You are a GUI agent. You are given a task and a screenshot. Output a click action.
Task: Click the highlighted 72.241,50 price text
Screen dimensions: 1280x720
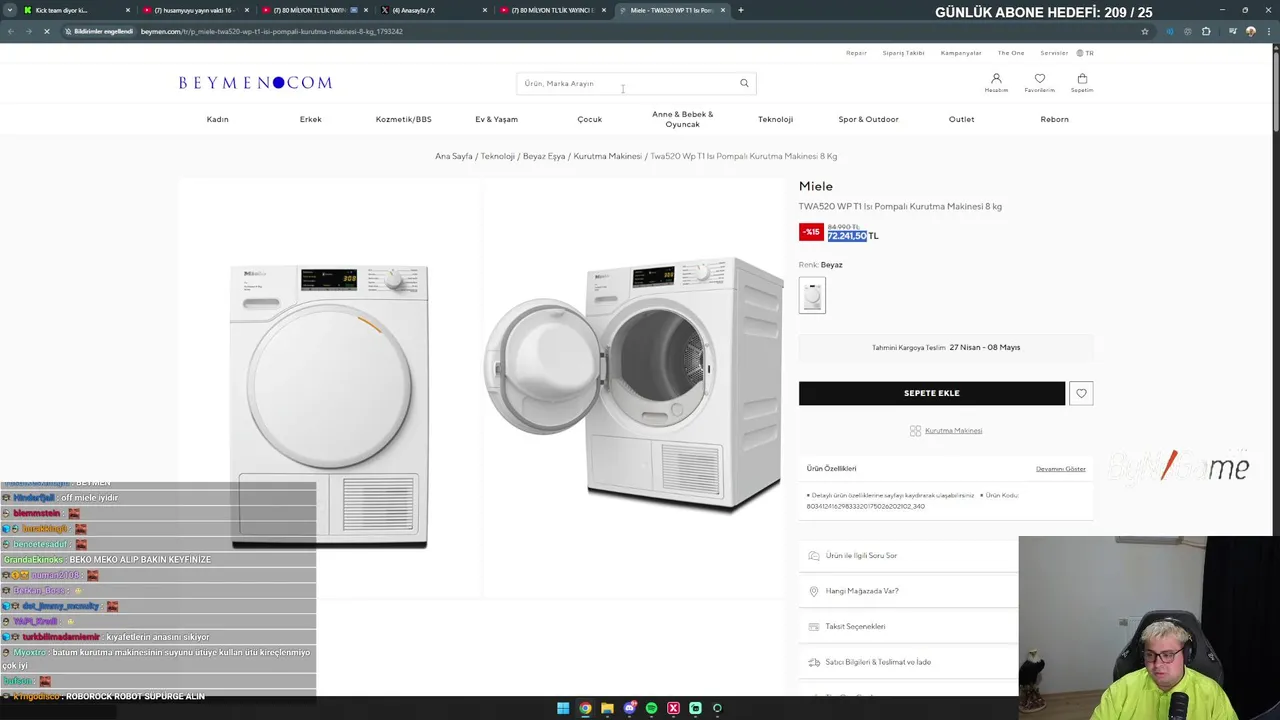[847, 236]
